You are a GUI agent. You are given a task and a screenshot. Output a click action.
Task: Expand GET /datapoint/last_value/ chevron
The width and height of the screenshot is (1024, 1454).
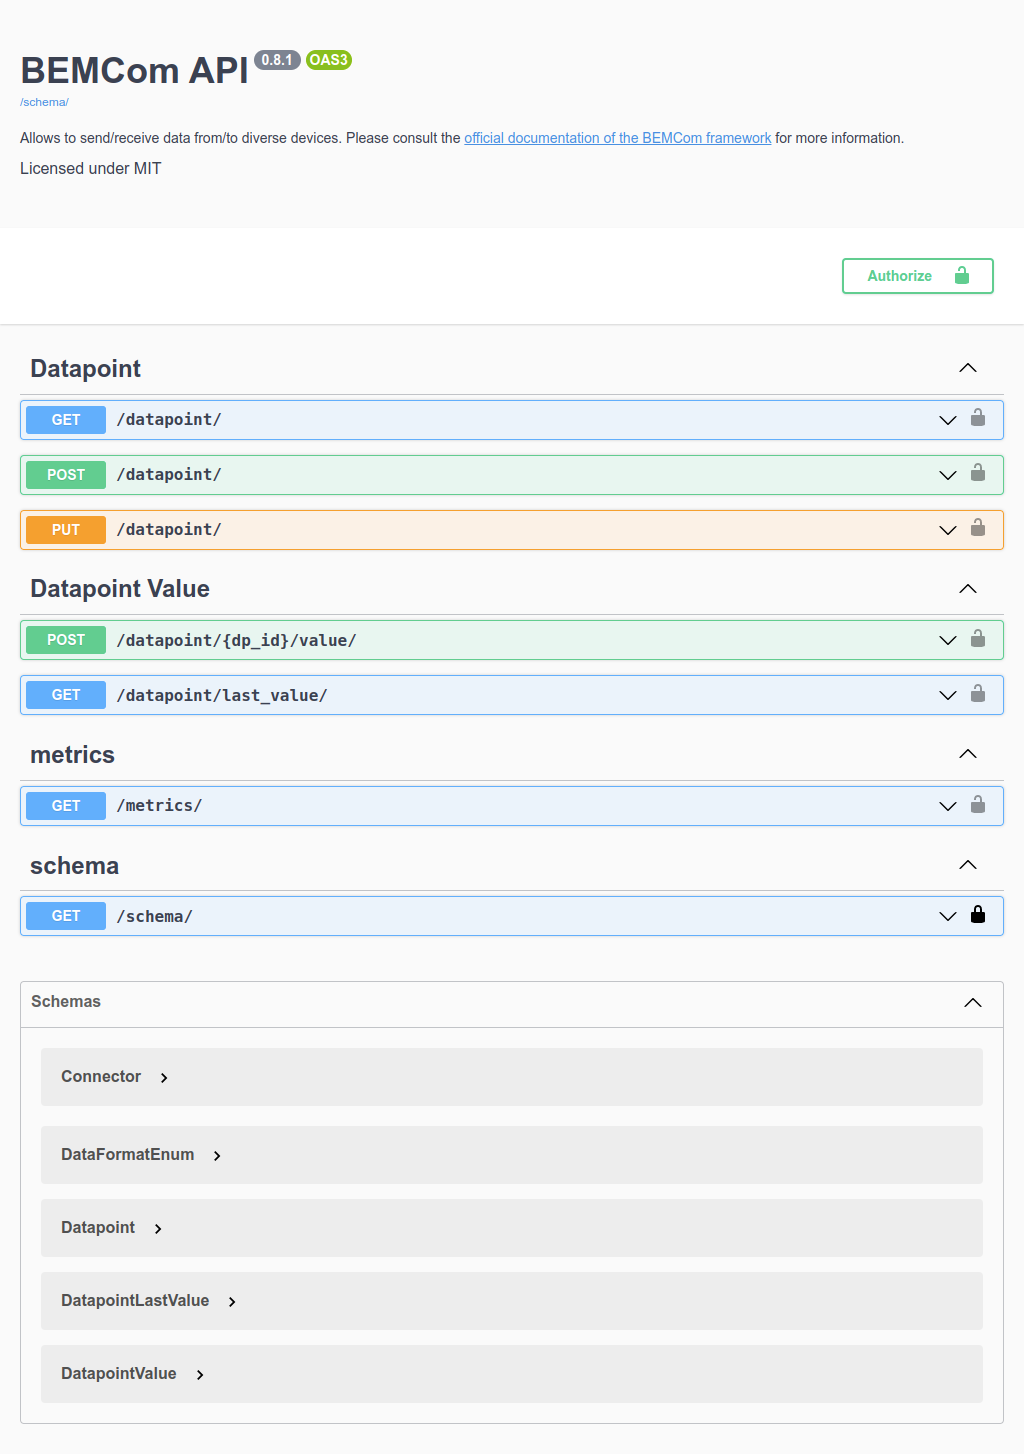click(x=948, y=695)
